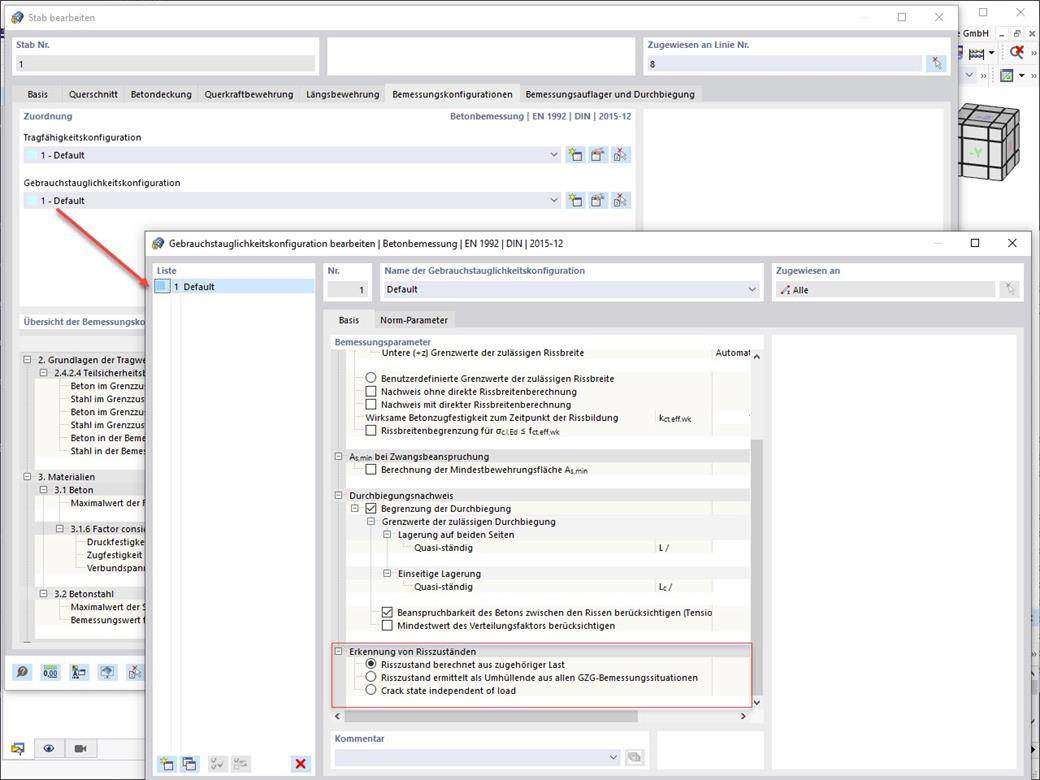The width and height of the screenshot is (1040, 780).
Task: Open Tragfähigkeitskonfiguration dropdown
Action: coord(554,155)
